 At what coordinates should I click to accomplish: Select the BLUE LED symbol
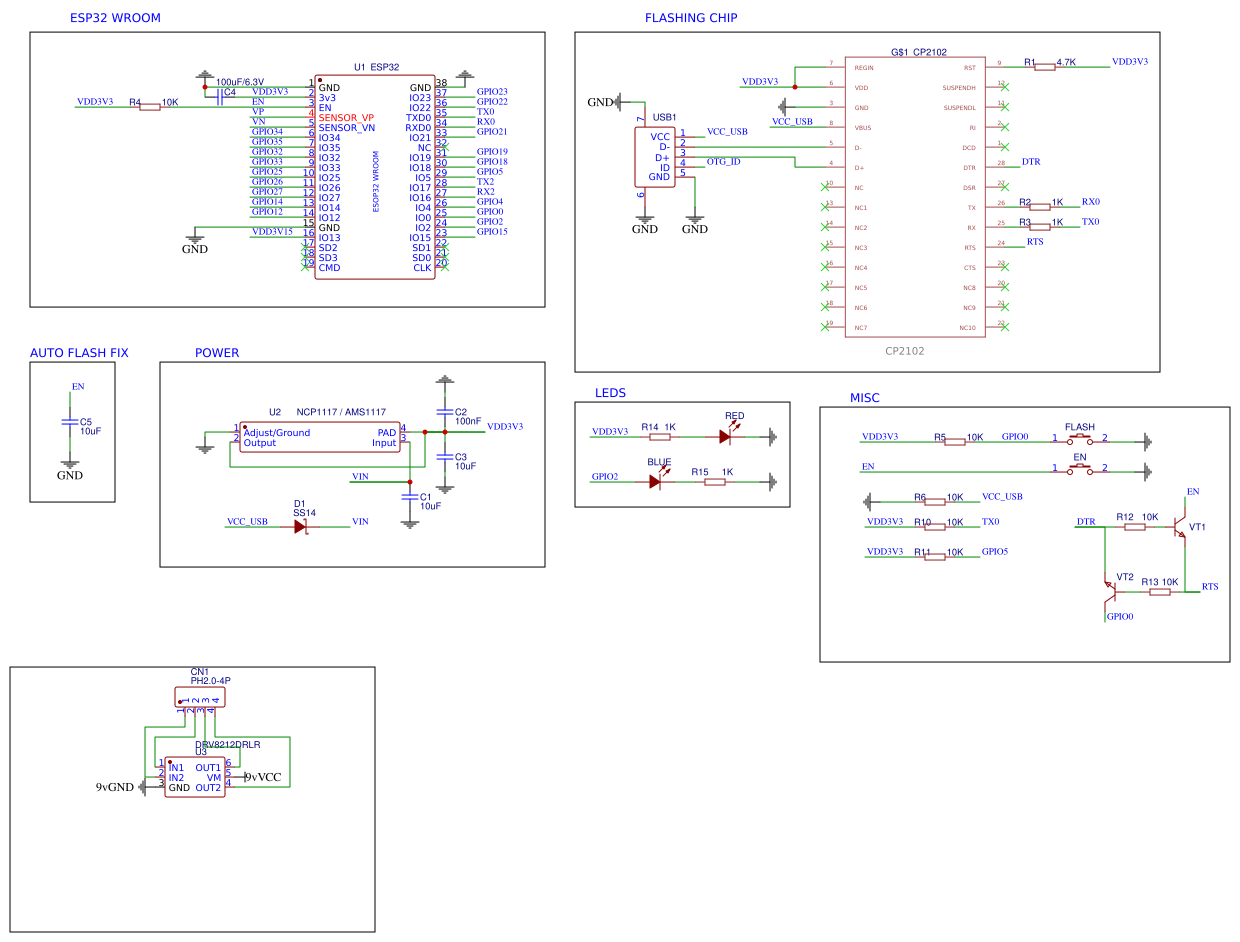tap(655, 481)
